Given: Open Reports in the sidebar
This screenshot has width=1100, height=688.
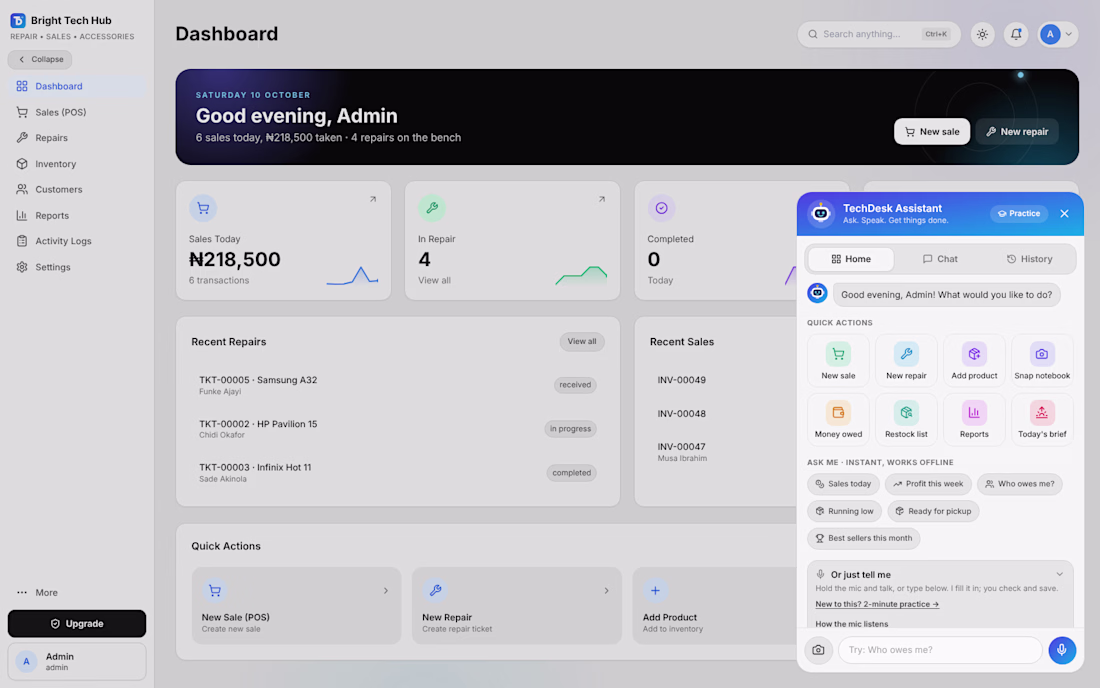Looking at the screenshot, I should click(x=77, y=215).
